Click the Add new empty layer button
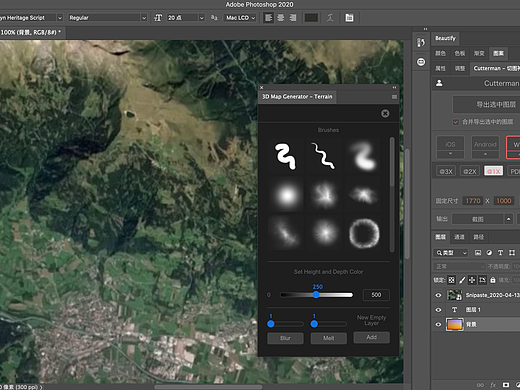 coord(371,337)
